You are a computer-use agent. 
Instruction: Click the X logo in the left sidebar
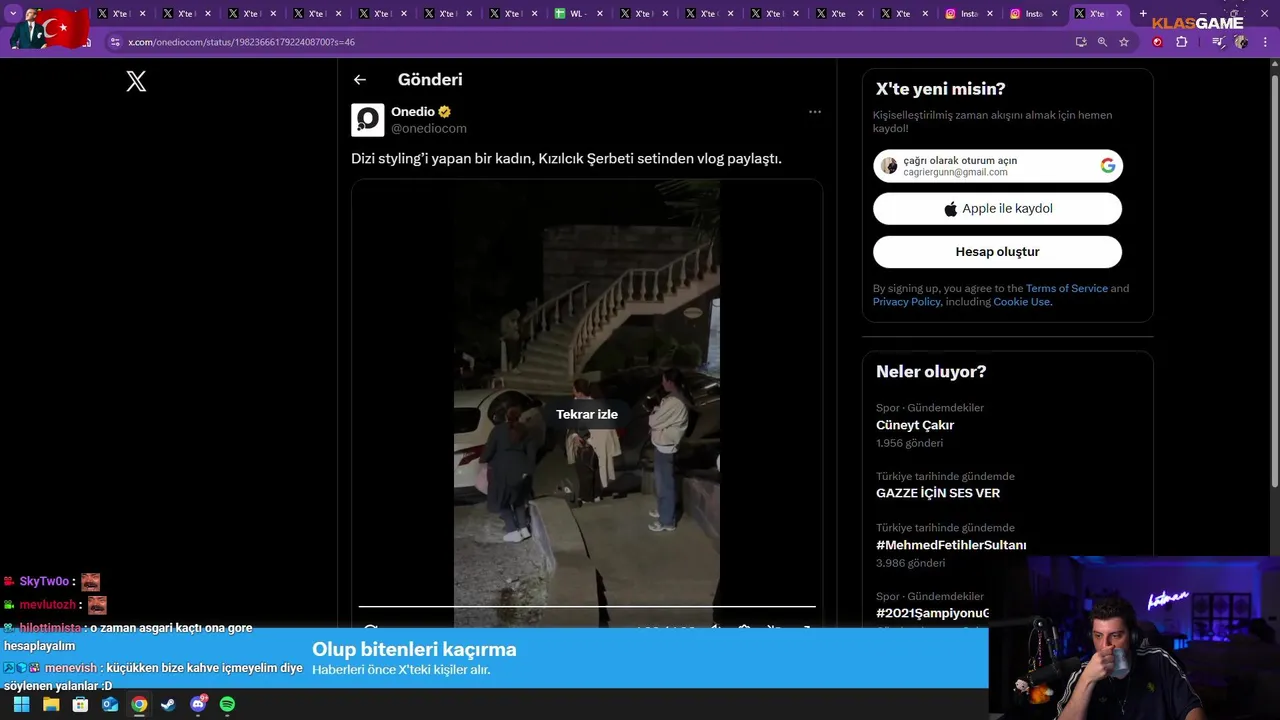click(x=136, y=82)
